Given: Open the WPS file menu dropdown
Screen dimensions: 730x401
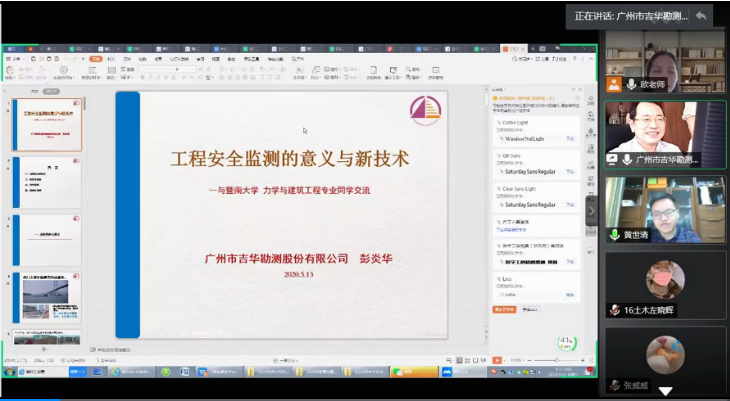Looking at the screenshot, I should click(x=16, y=59).
